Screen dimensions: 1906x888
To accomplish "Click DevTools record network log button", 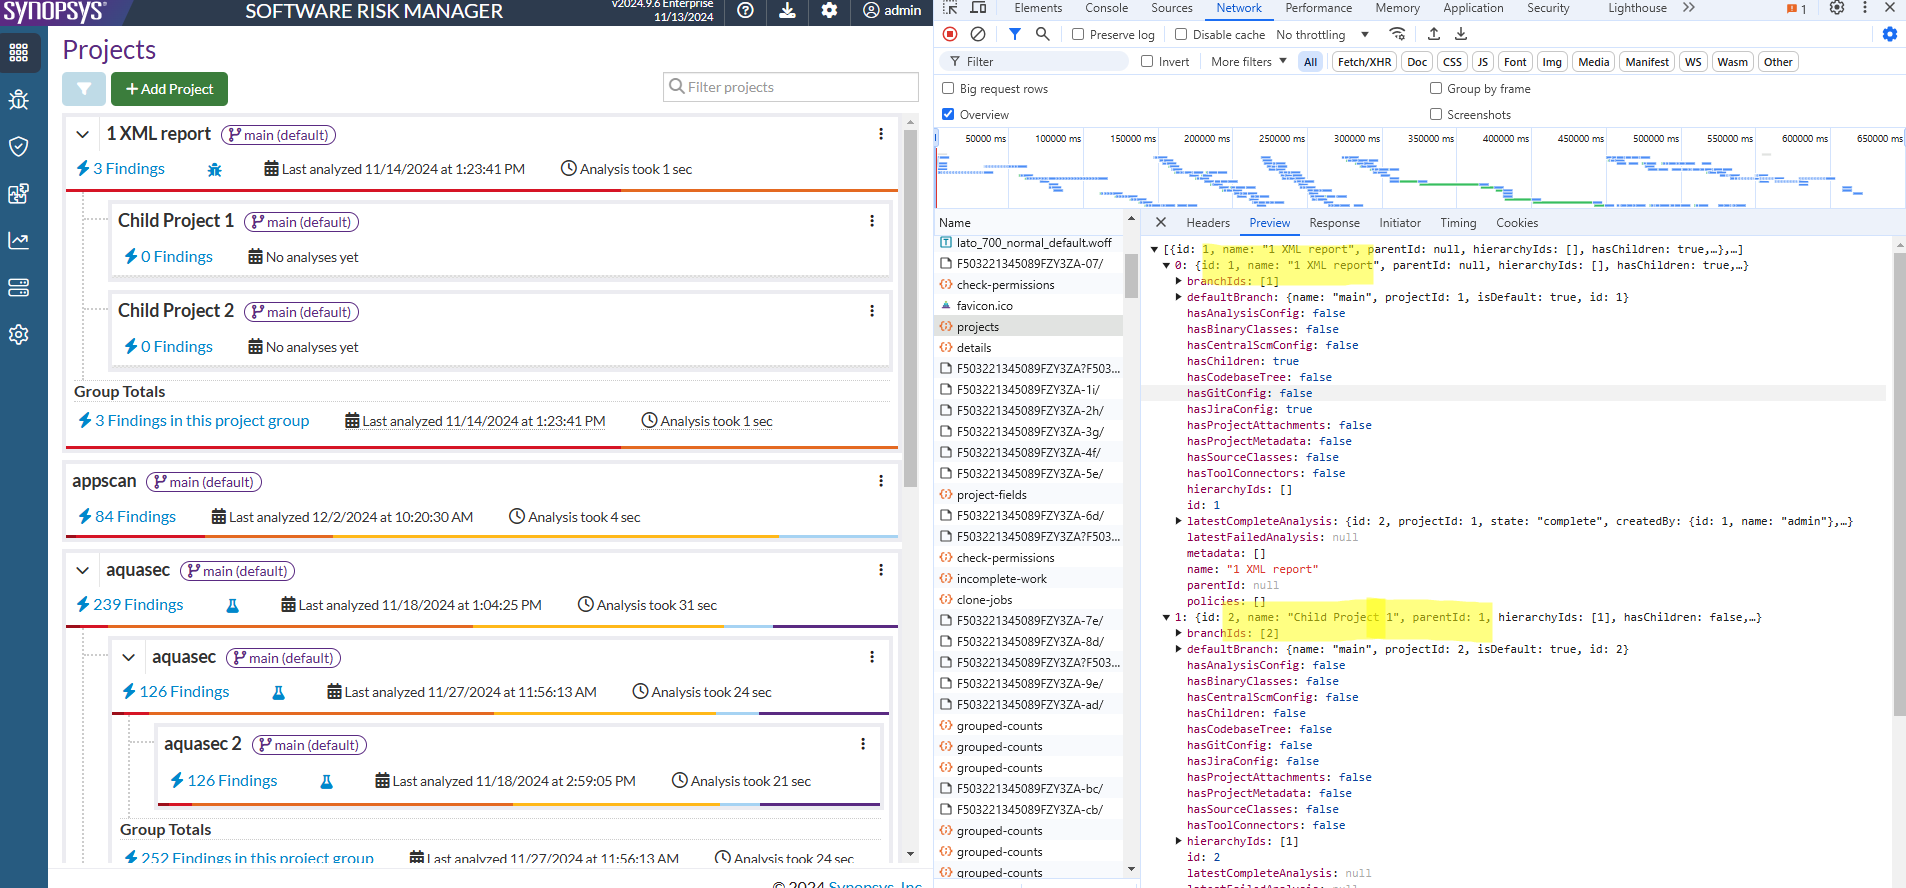I will pyautogui.click(x=950, y=34).
